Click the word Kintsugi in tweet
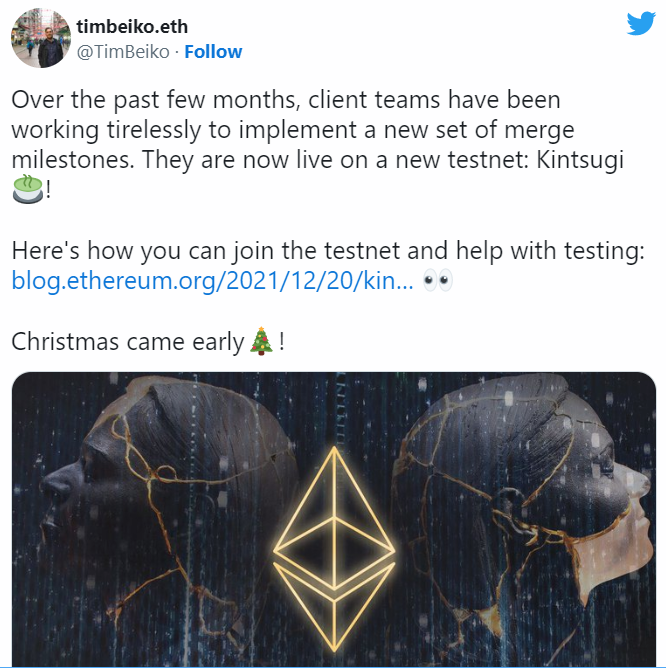The image size is (666, 668). (x=580, y=161)
